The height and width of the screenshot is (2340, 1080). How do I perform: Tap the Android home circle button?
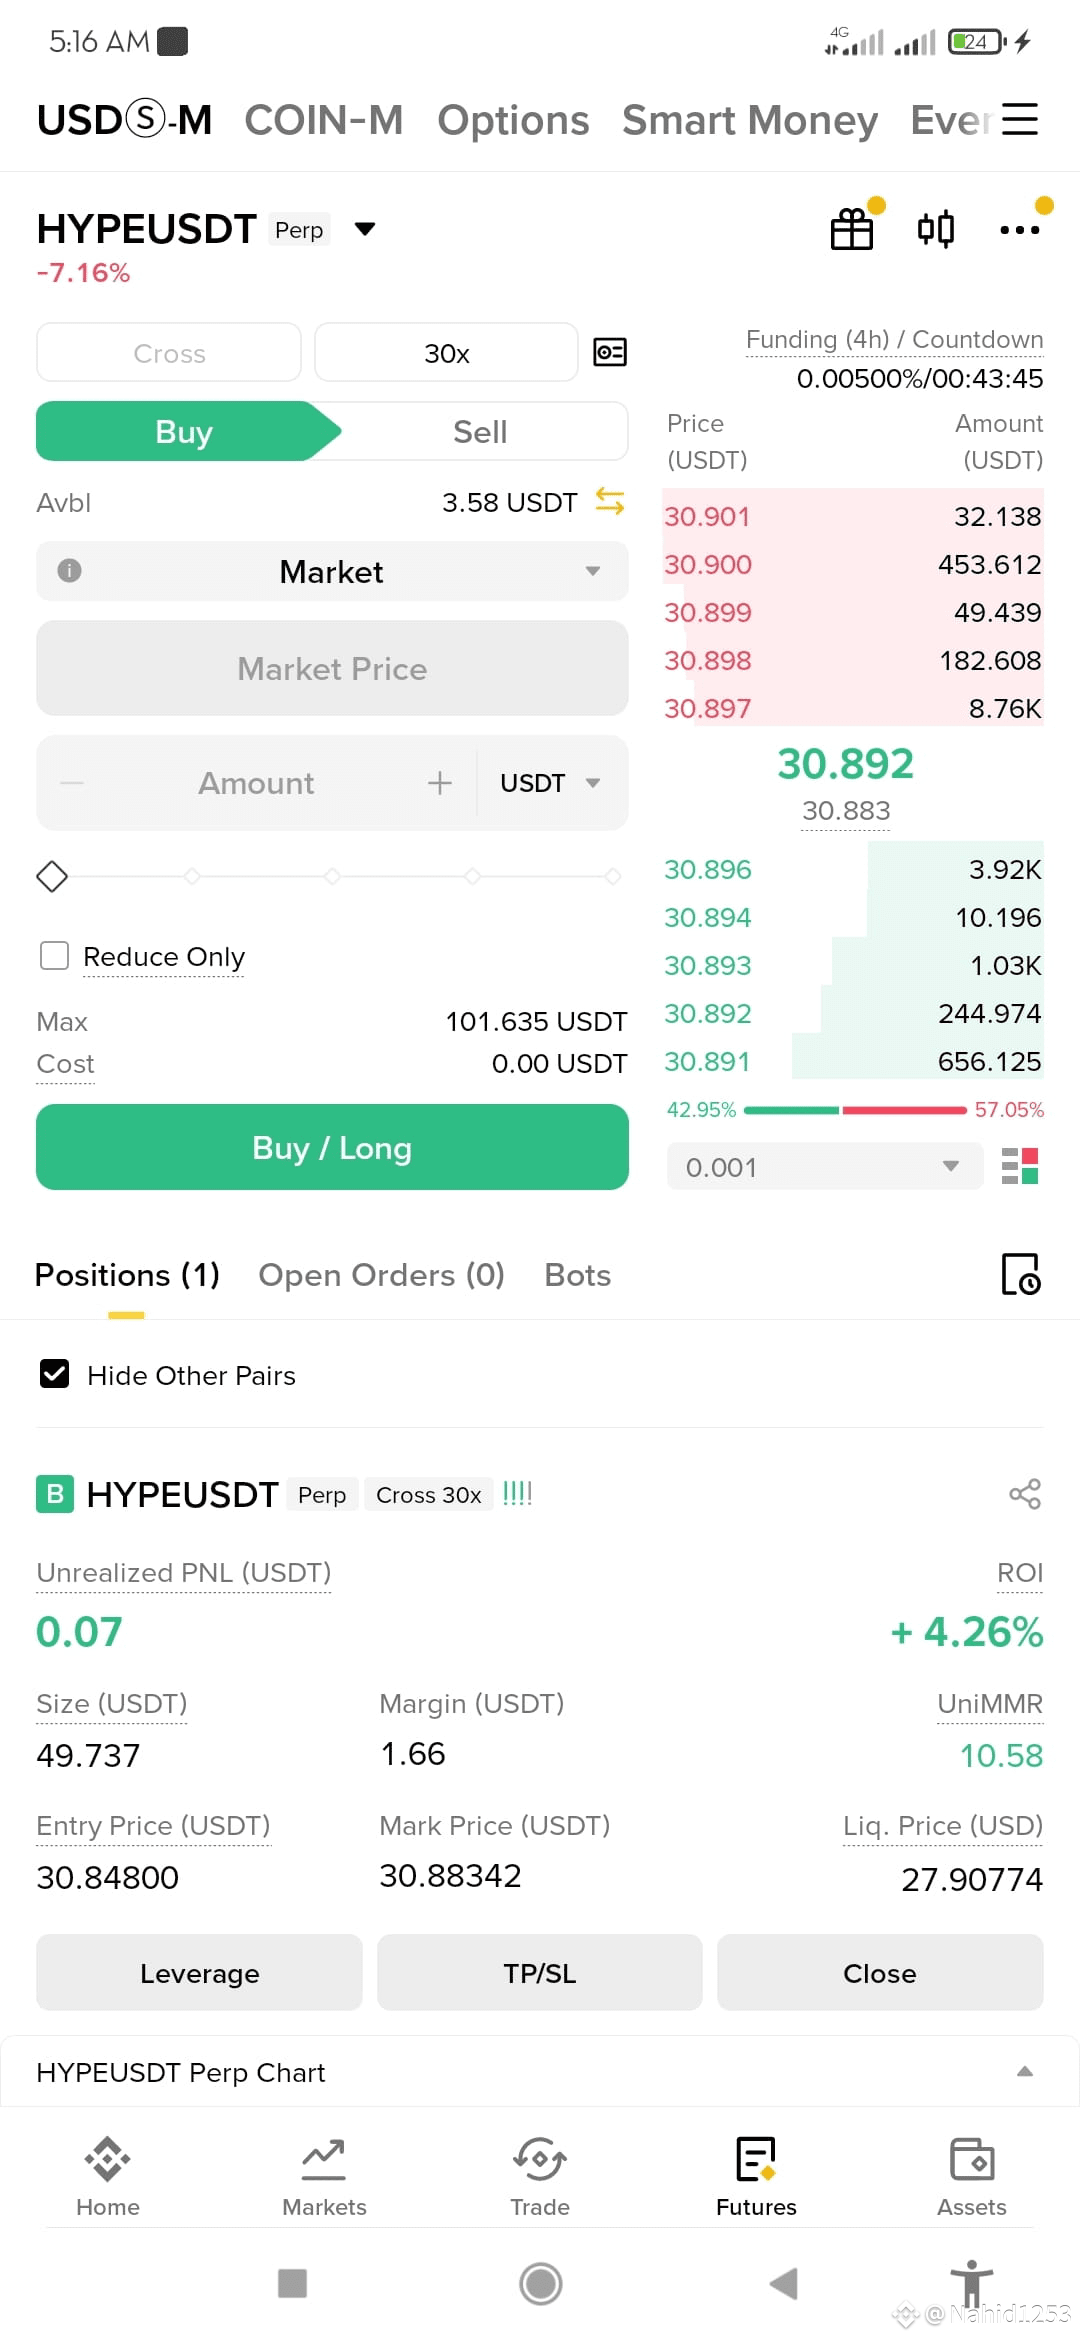click(x=541, y=2283)
